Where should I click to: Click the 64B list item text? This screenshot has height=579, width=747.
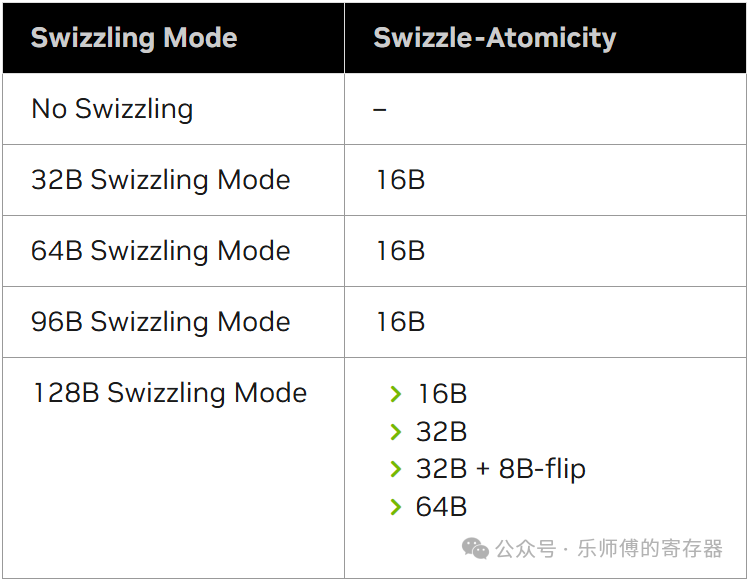click(441, 507)
